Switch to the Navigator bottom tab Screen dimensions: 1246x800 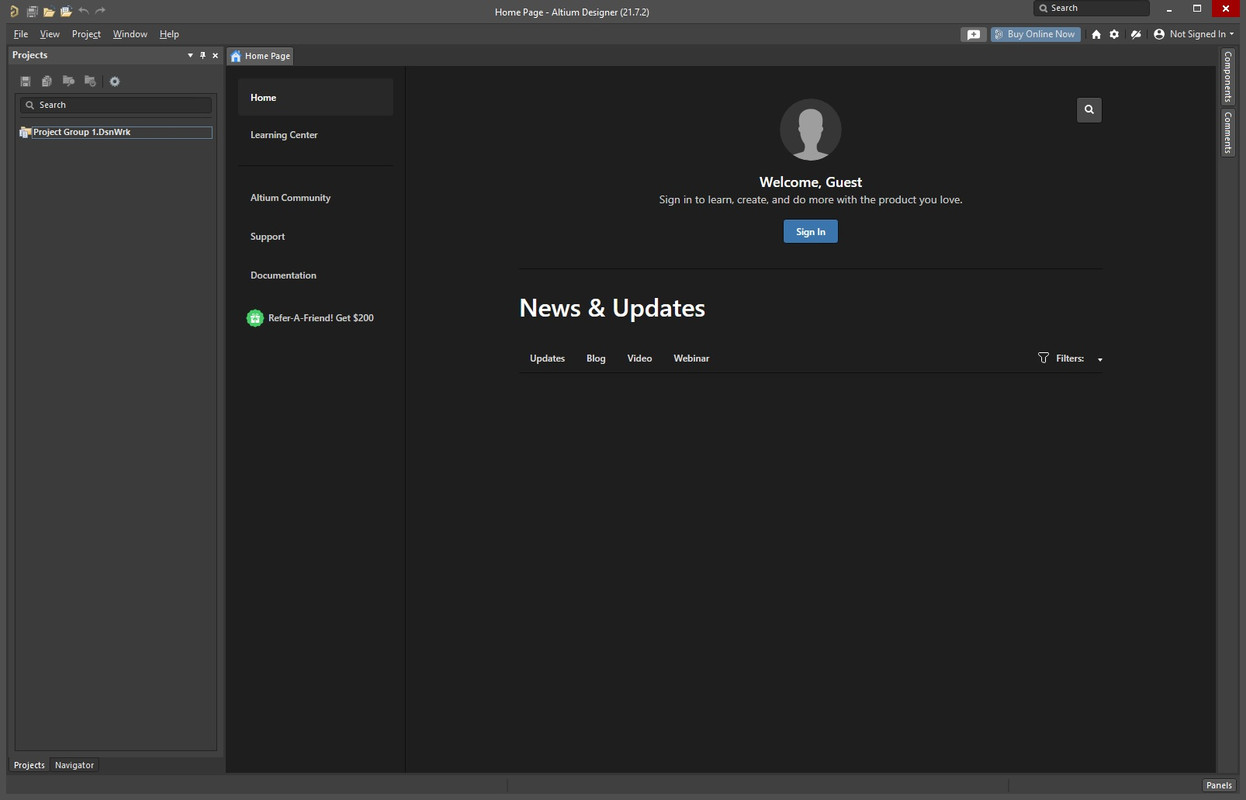(x=74, y=765)
